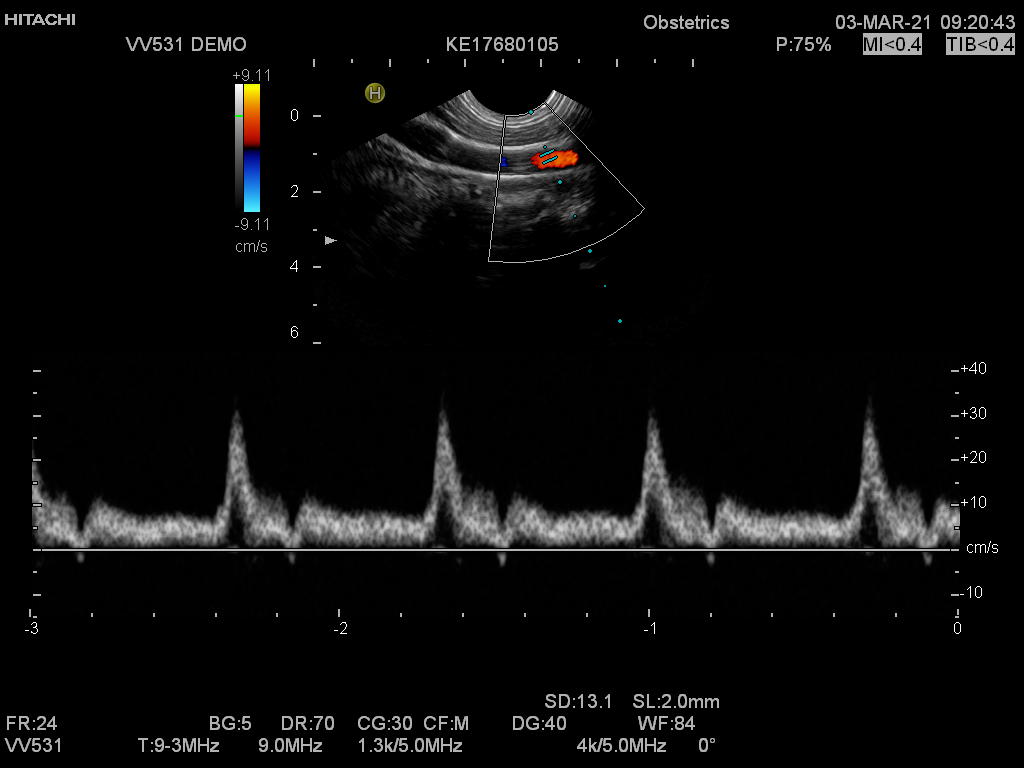Select the patient ID KE17680105
Viewport: 1024px width, 768px height.
[x=502, y=44]
